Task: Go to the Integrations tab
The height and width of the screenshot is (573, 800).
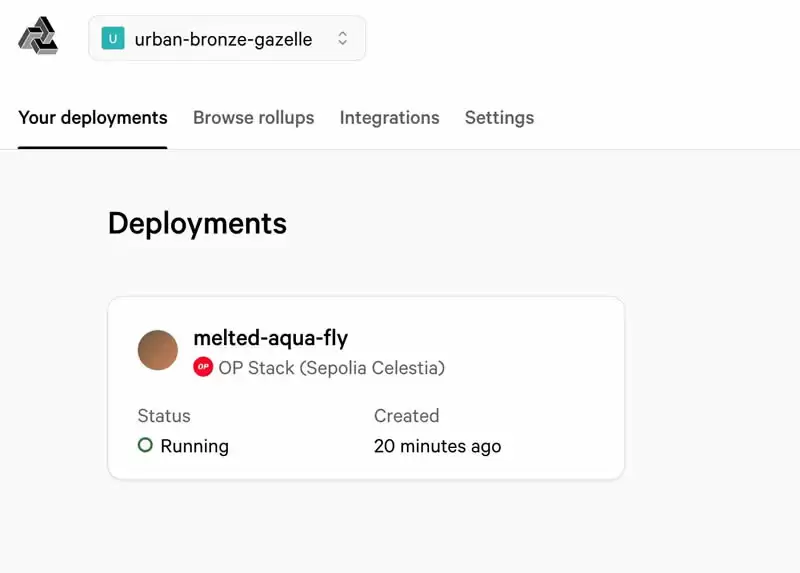Action: [x=389, y=118]
